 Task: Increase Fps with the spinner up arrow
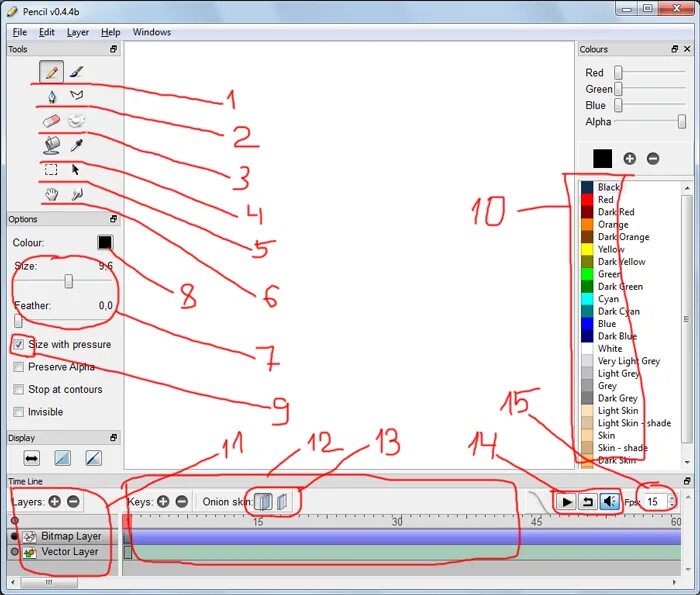pos(672,498)
